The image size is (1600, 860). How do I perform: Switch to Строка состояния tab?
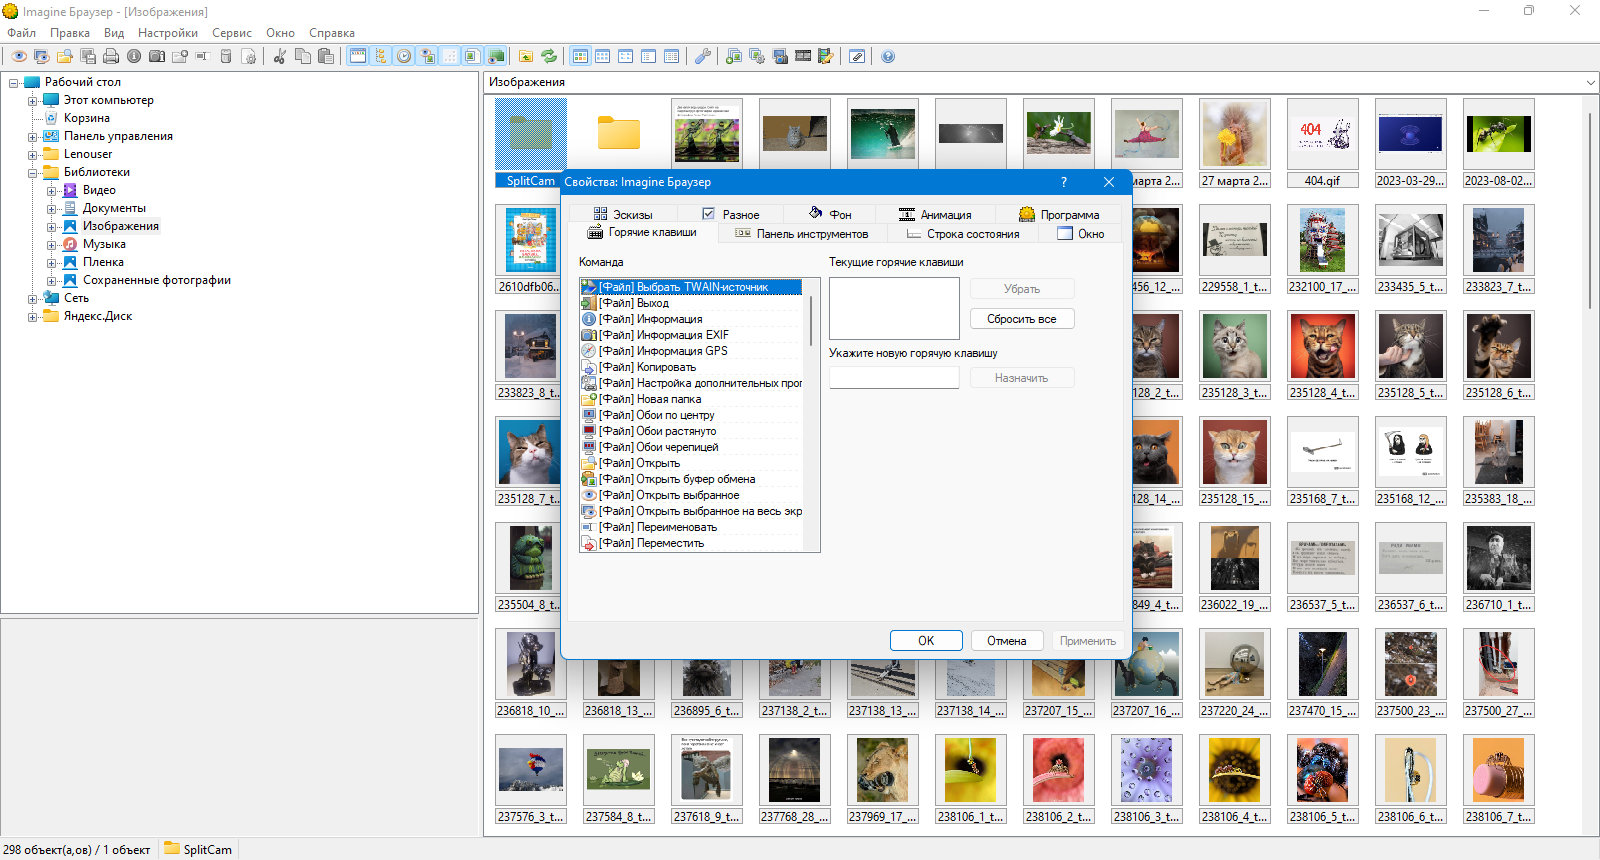point(963,234)
